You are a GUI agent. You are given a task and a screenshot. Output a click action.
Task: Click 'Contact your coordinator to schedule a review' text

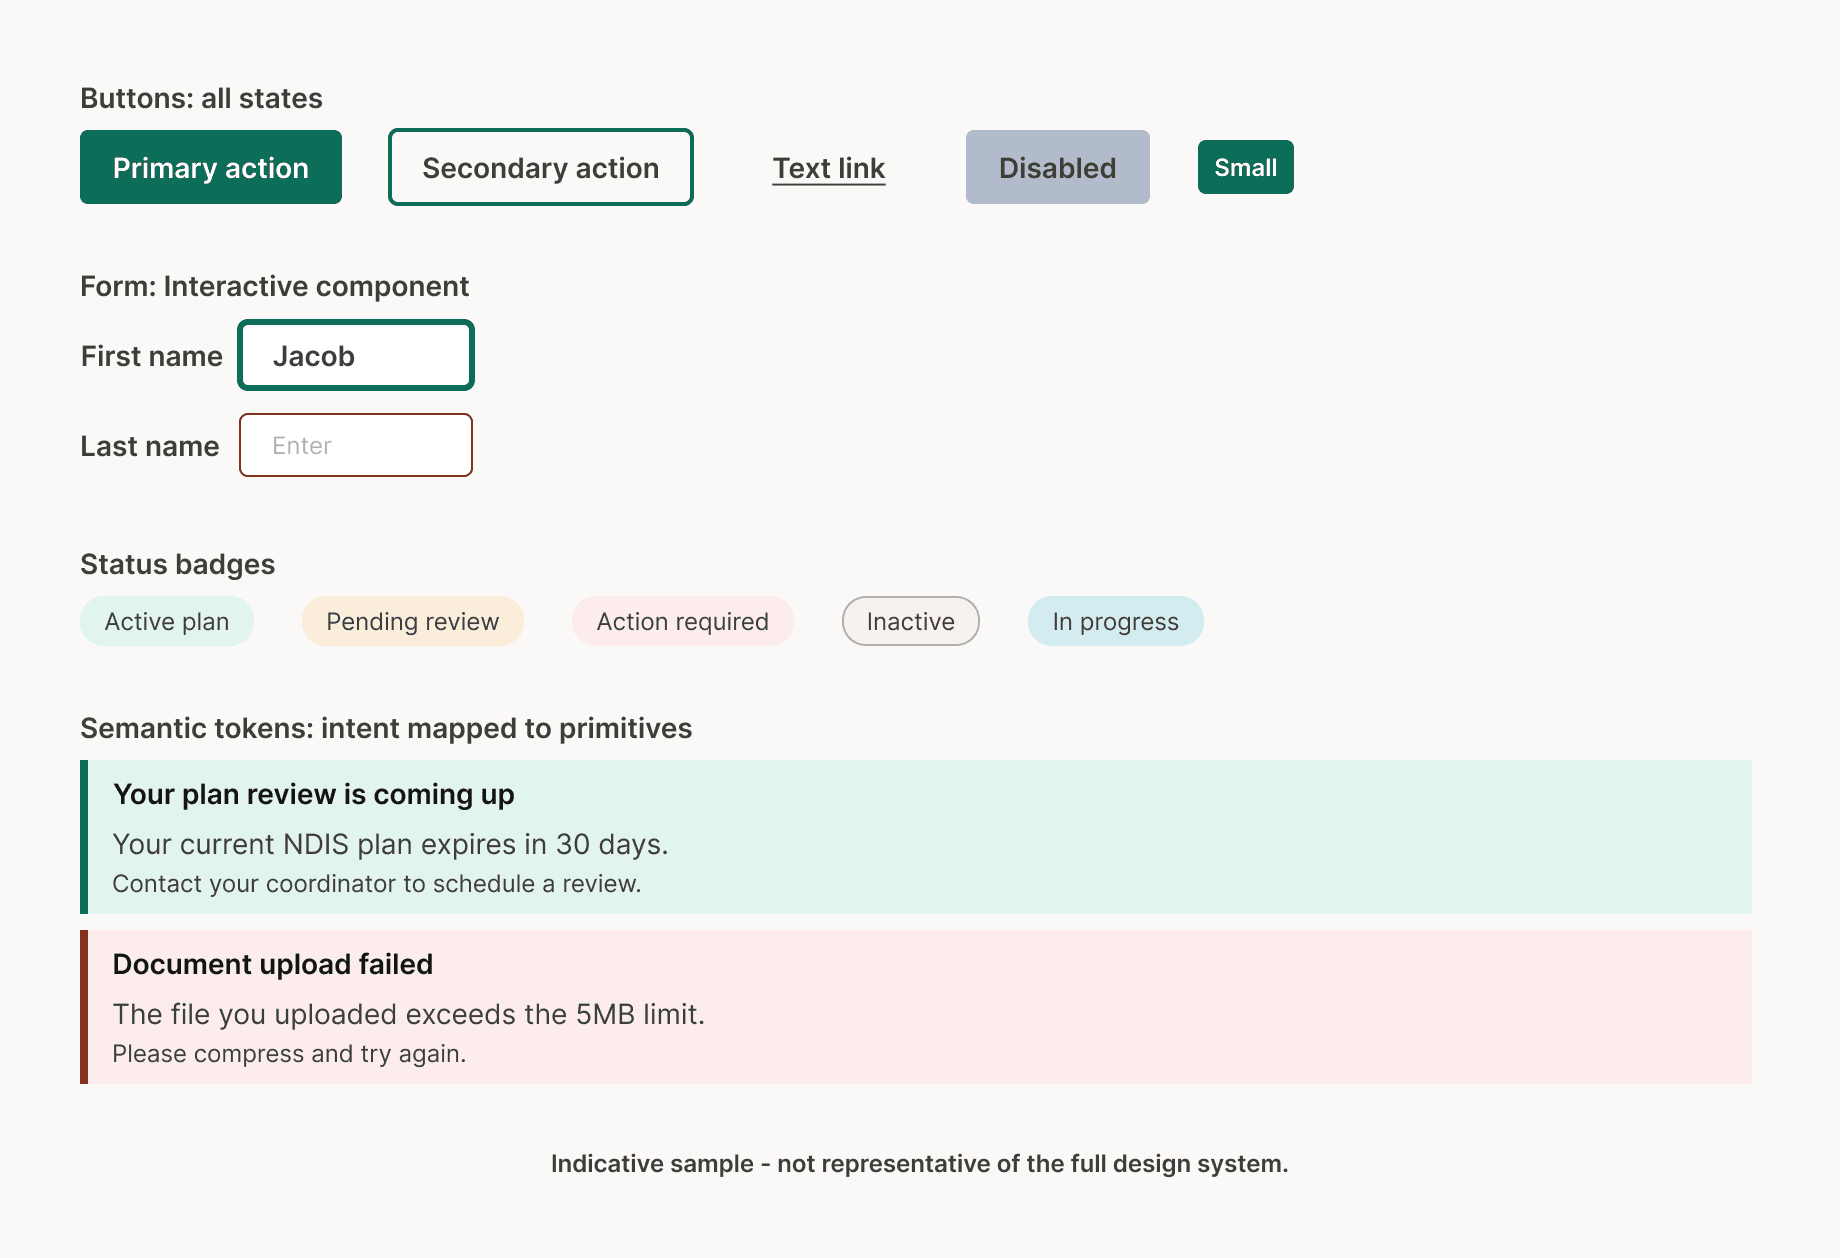(x=377, y=884)
